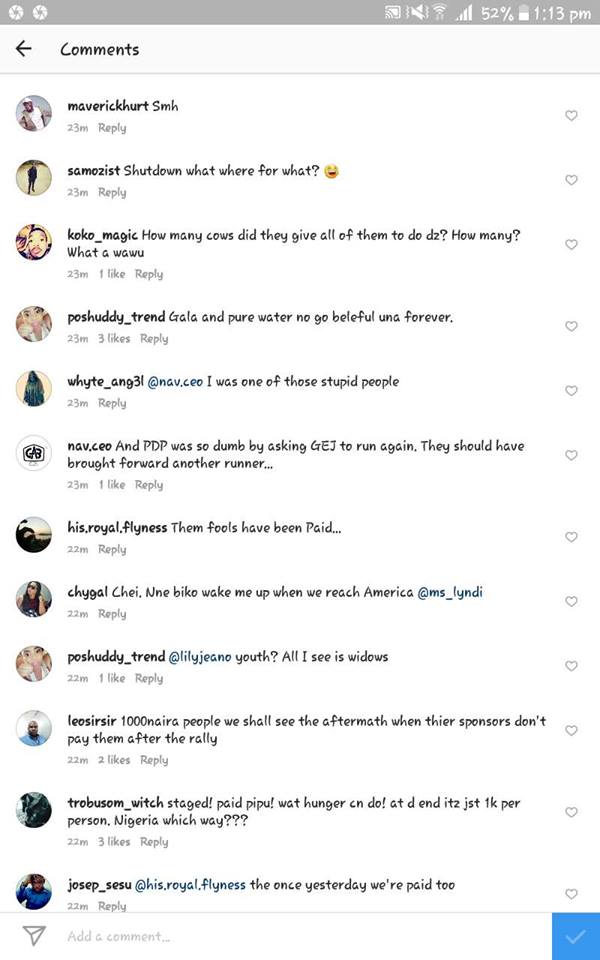Focus the 'Add a comment' field
The height and width of the screenshot is (960, 600).
(x=300, y=936)
